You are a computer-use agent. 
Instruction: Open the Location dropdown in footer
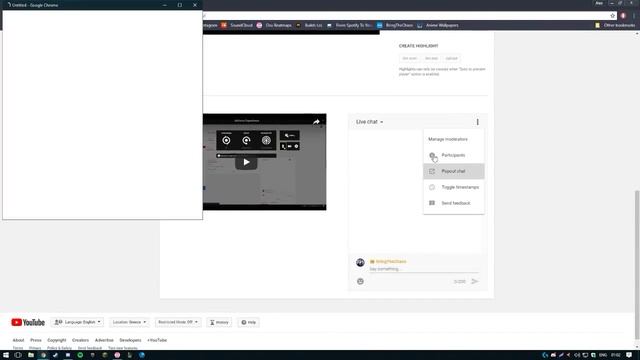pos(129,322)
